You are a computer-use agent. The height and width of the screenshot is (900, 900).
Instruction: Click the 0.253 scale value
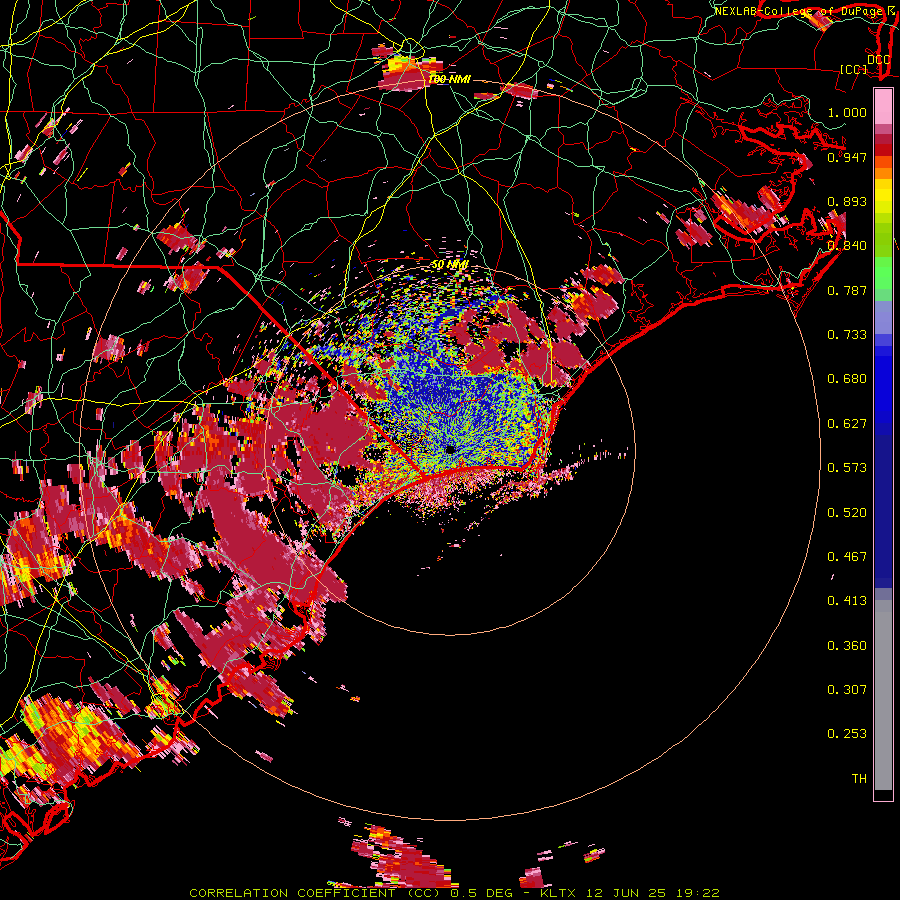click(x=847, y=734)
